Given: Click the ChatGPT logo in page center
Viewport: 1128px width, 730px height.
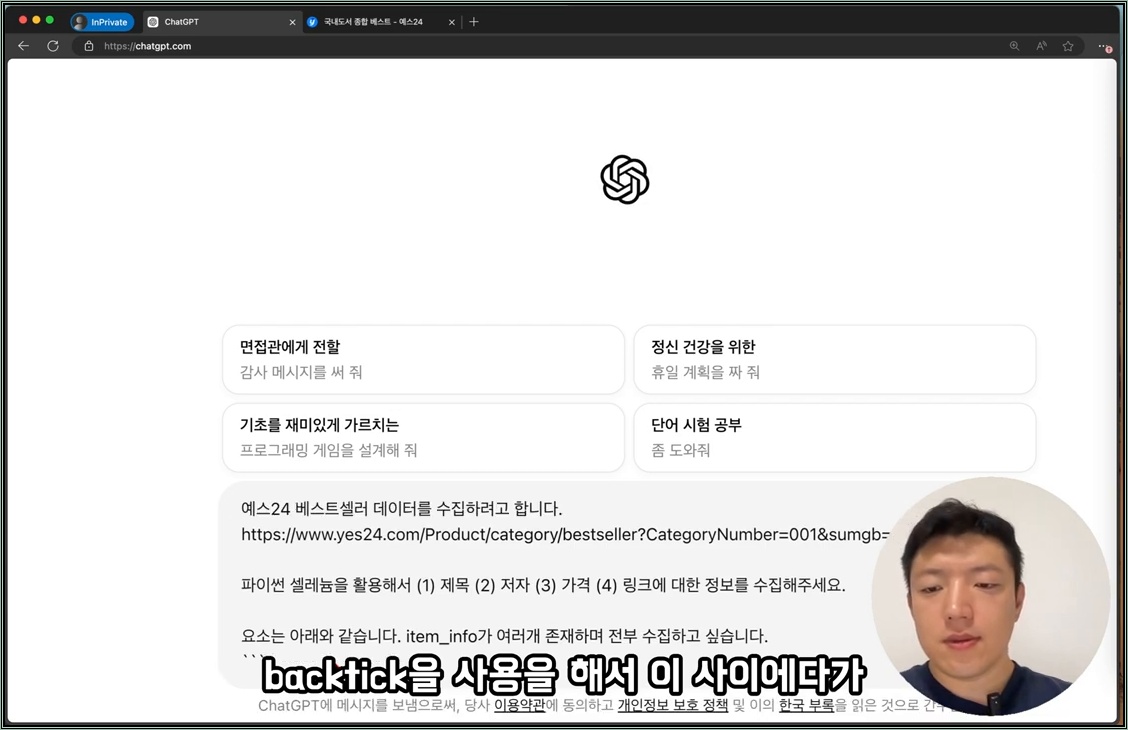Looking at the screenshot, I should pos(624,180).
